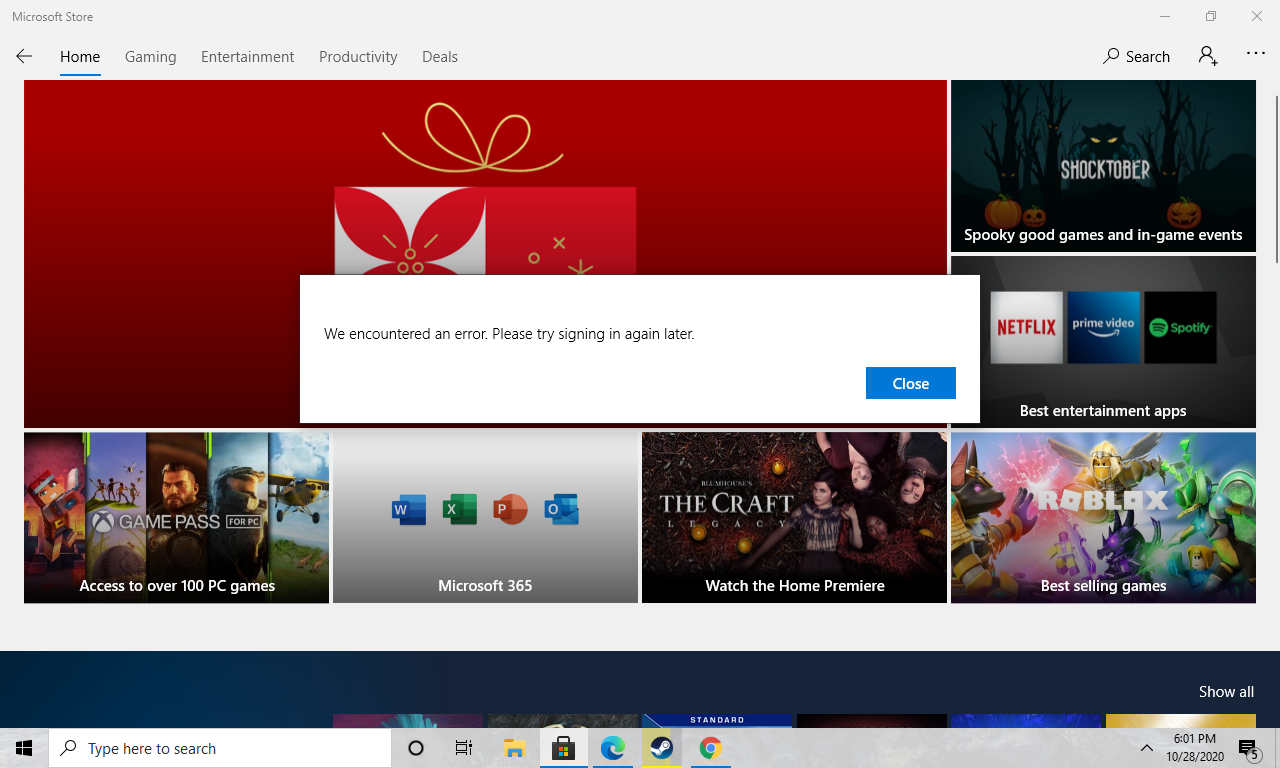Click the Type here to search box
Screen dimensions: 1280x768
coord(220,748)
